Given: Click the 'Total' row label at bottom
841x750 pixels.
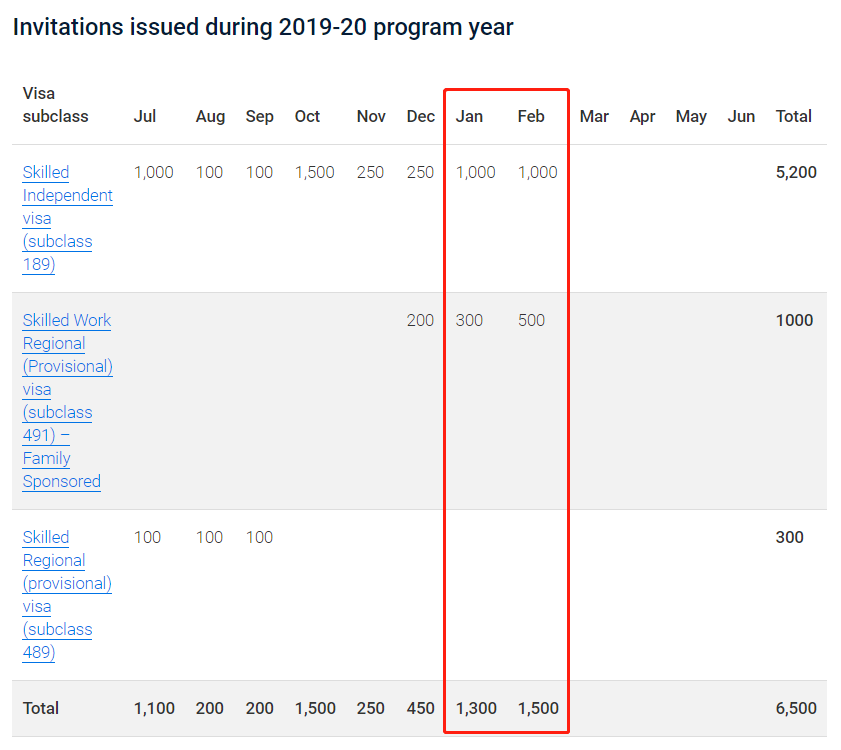Looking at the screenshot, I should [x=41, y=708].
